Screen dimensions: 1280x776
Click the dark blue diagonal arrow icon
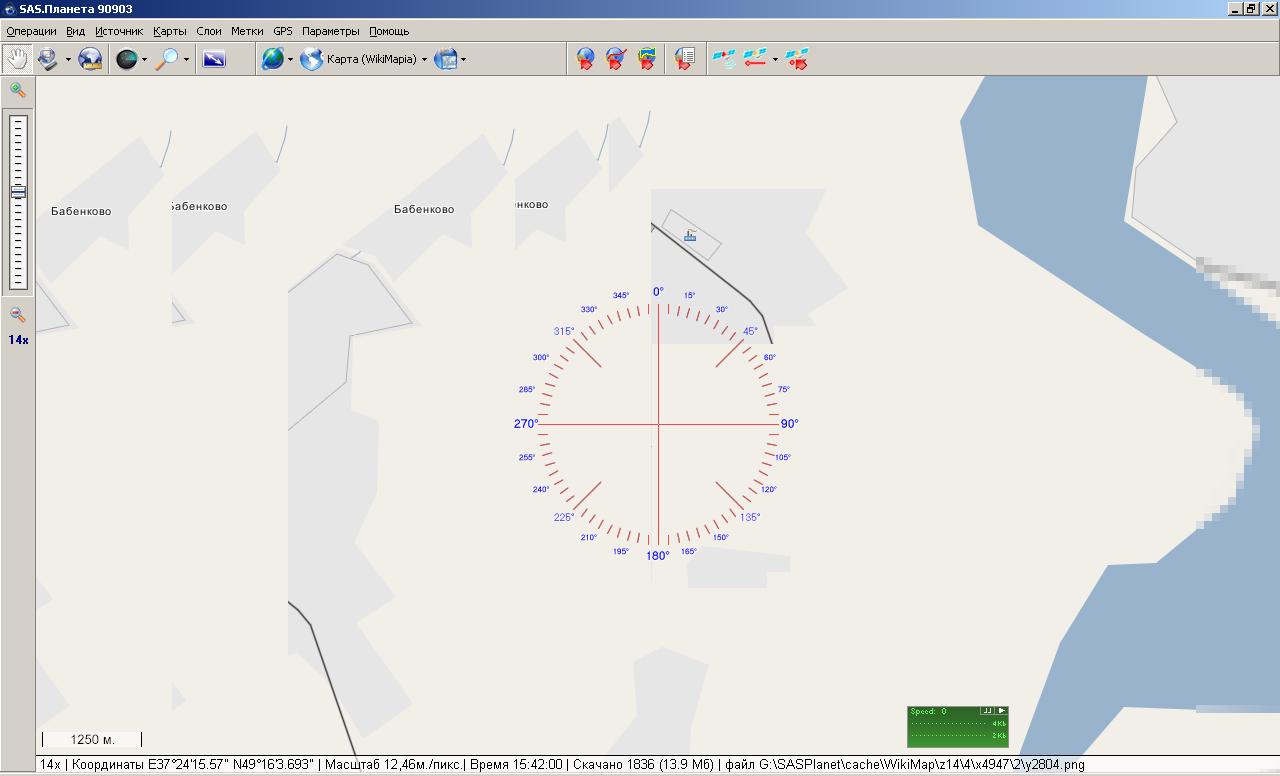coord(214,59)
